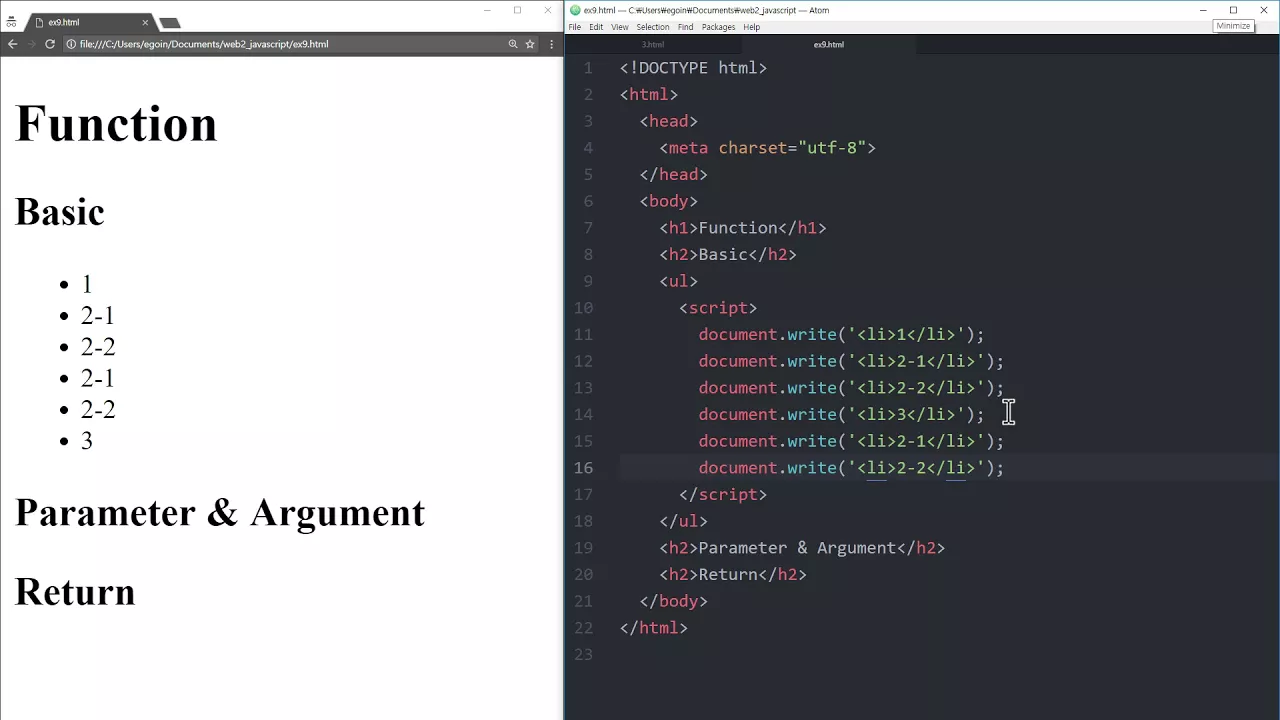Click the <h2>Parameter & Argument</h2> code line
Viewport: 1280px width, 720px height.
802,548
